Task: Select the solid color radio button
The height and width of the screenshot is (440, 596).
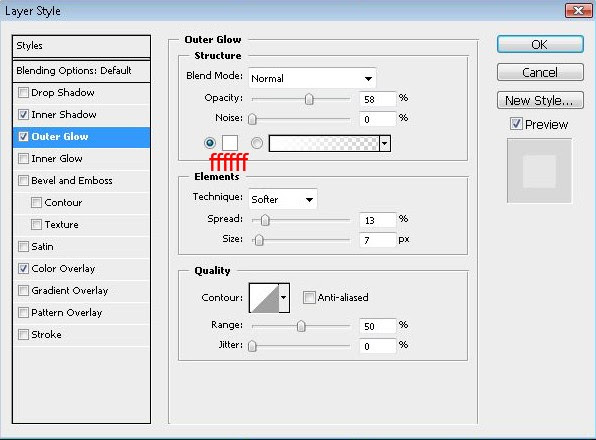Action: [x=209, y=143]
